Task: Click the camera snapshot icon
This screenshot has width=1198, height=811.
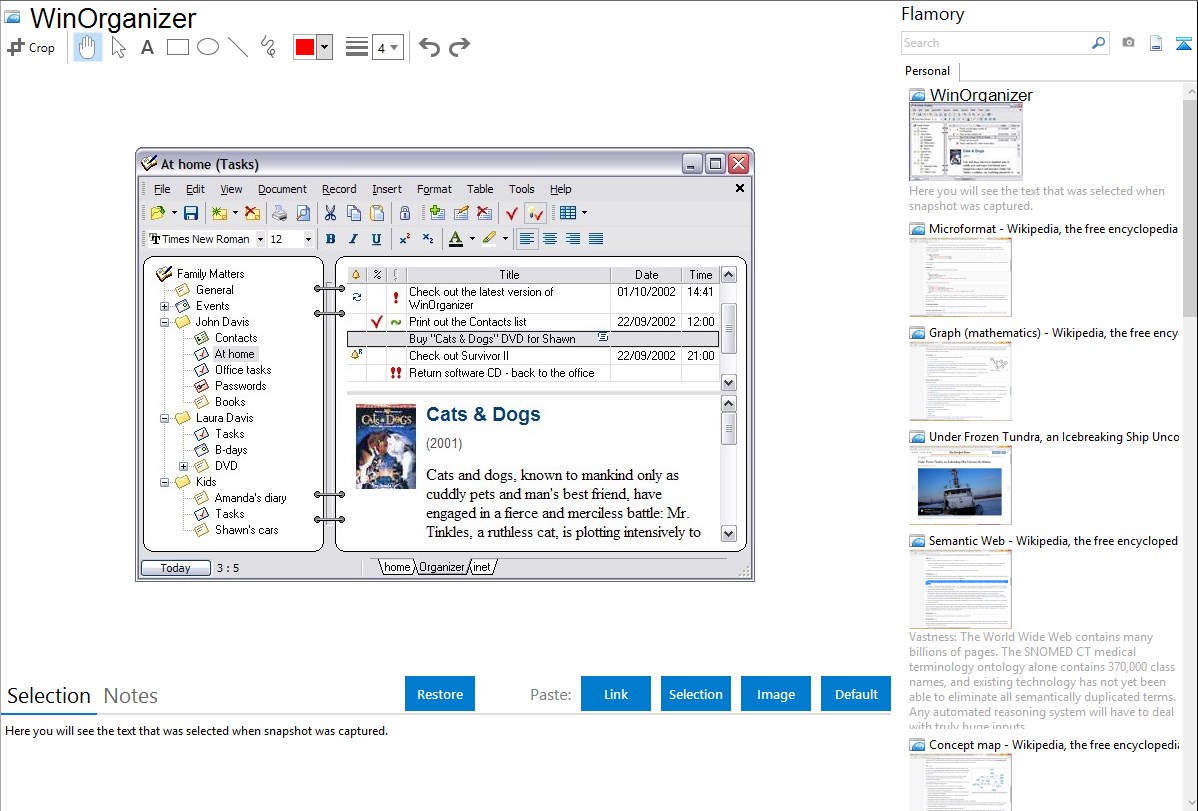Action: (1128, 43)
